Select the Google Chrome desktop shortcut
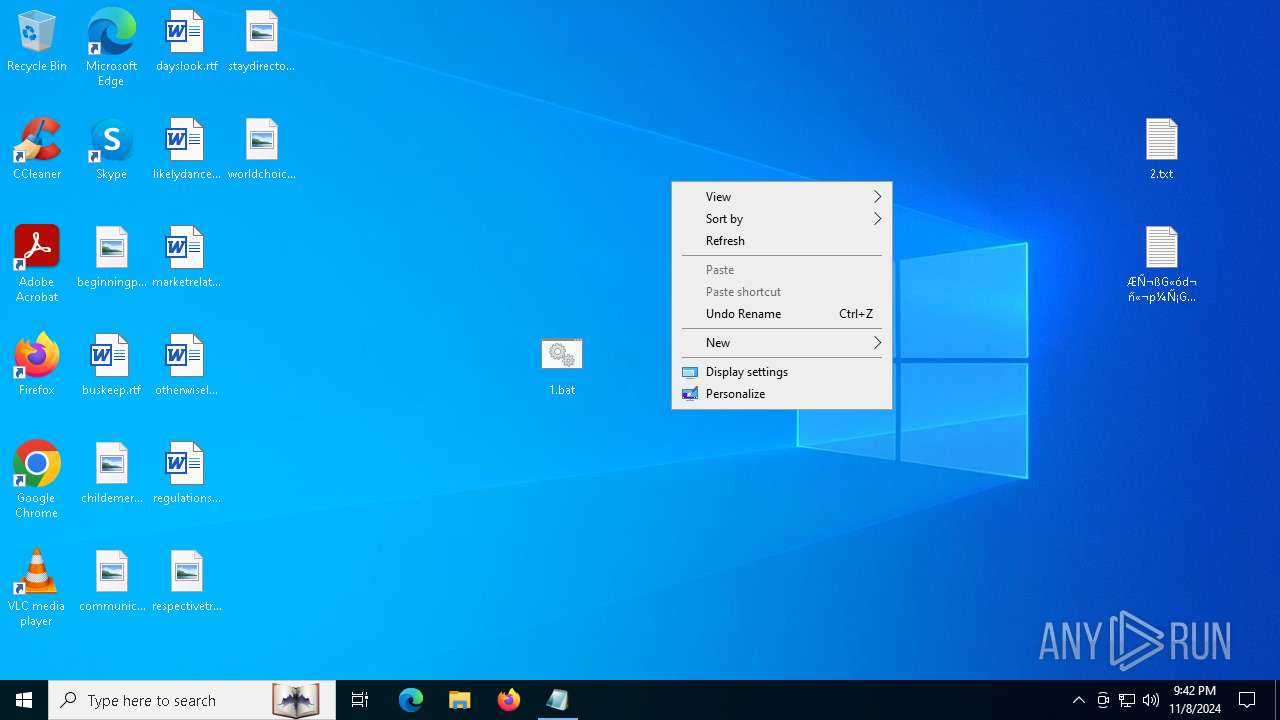 pyautogui.click(x=37, y=480)
